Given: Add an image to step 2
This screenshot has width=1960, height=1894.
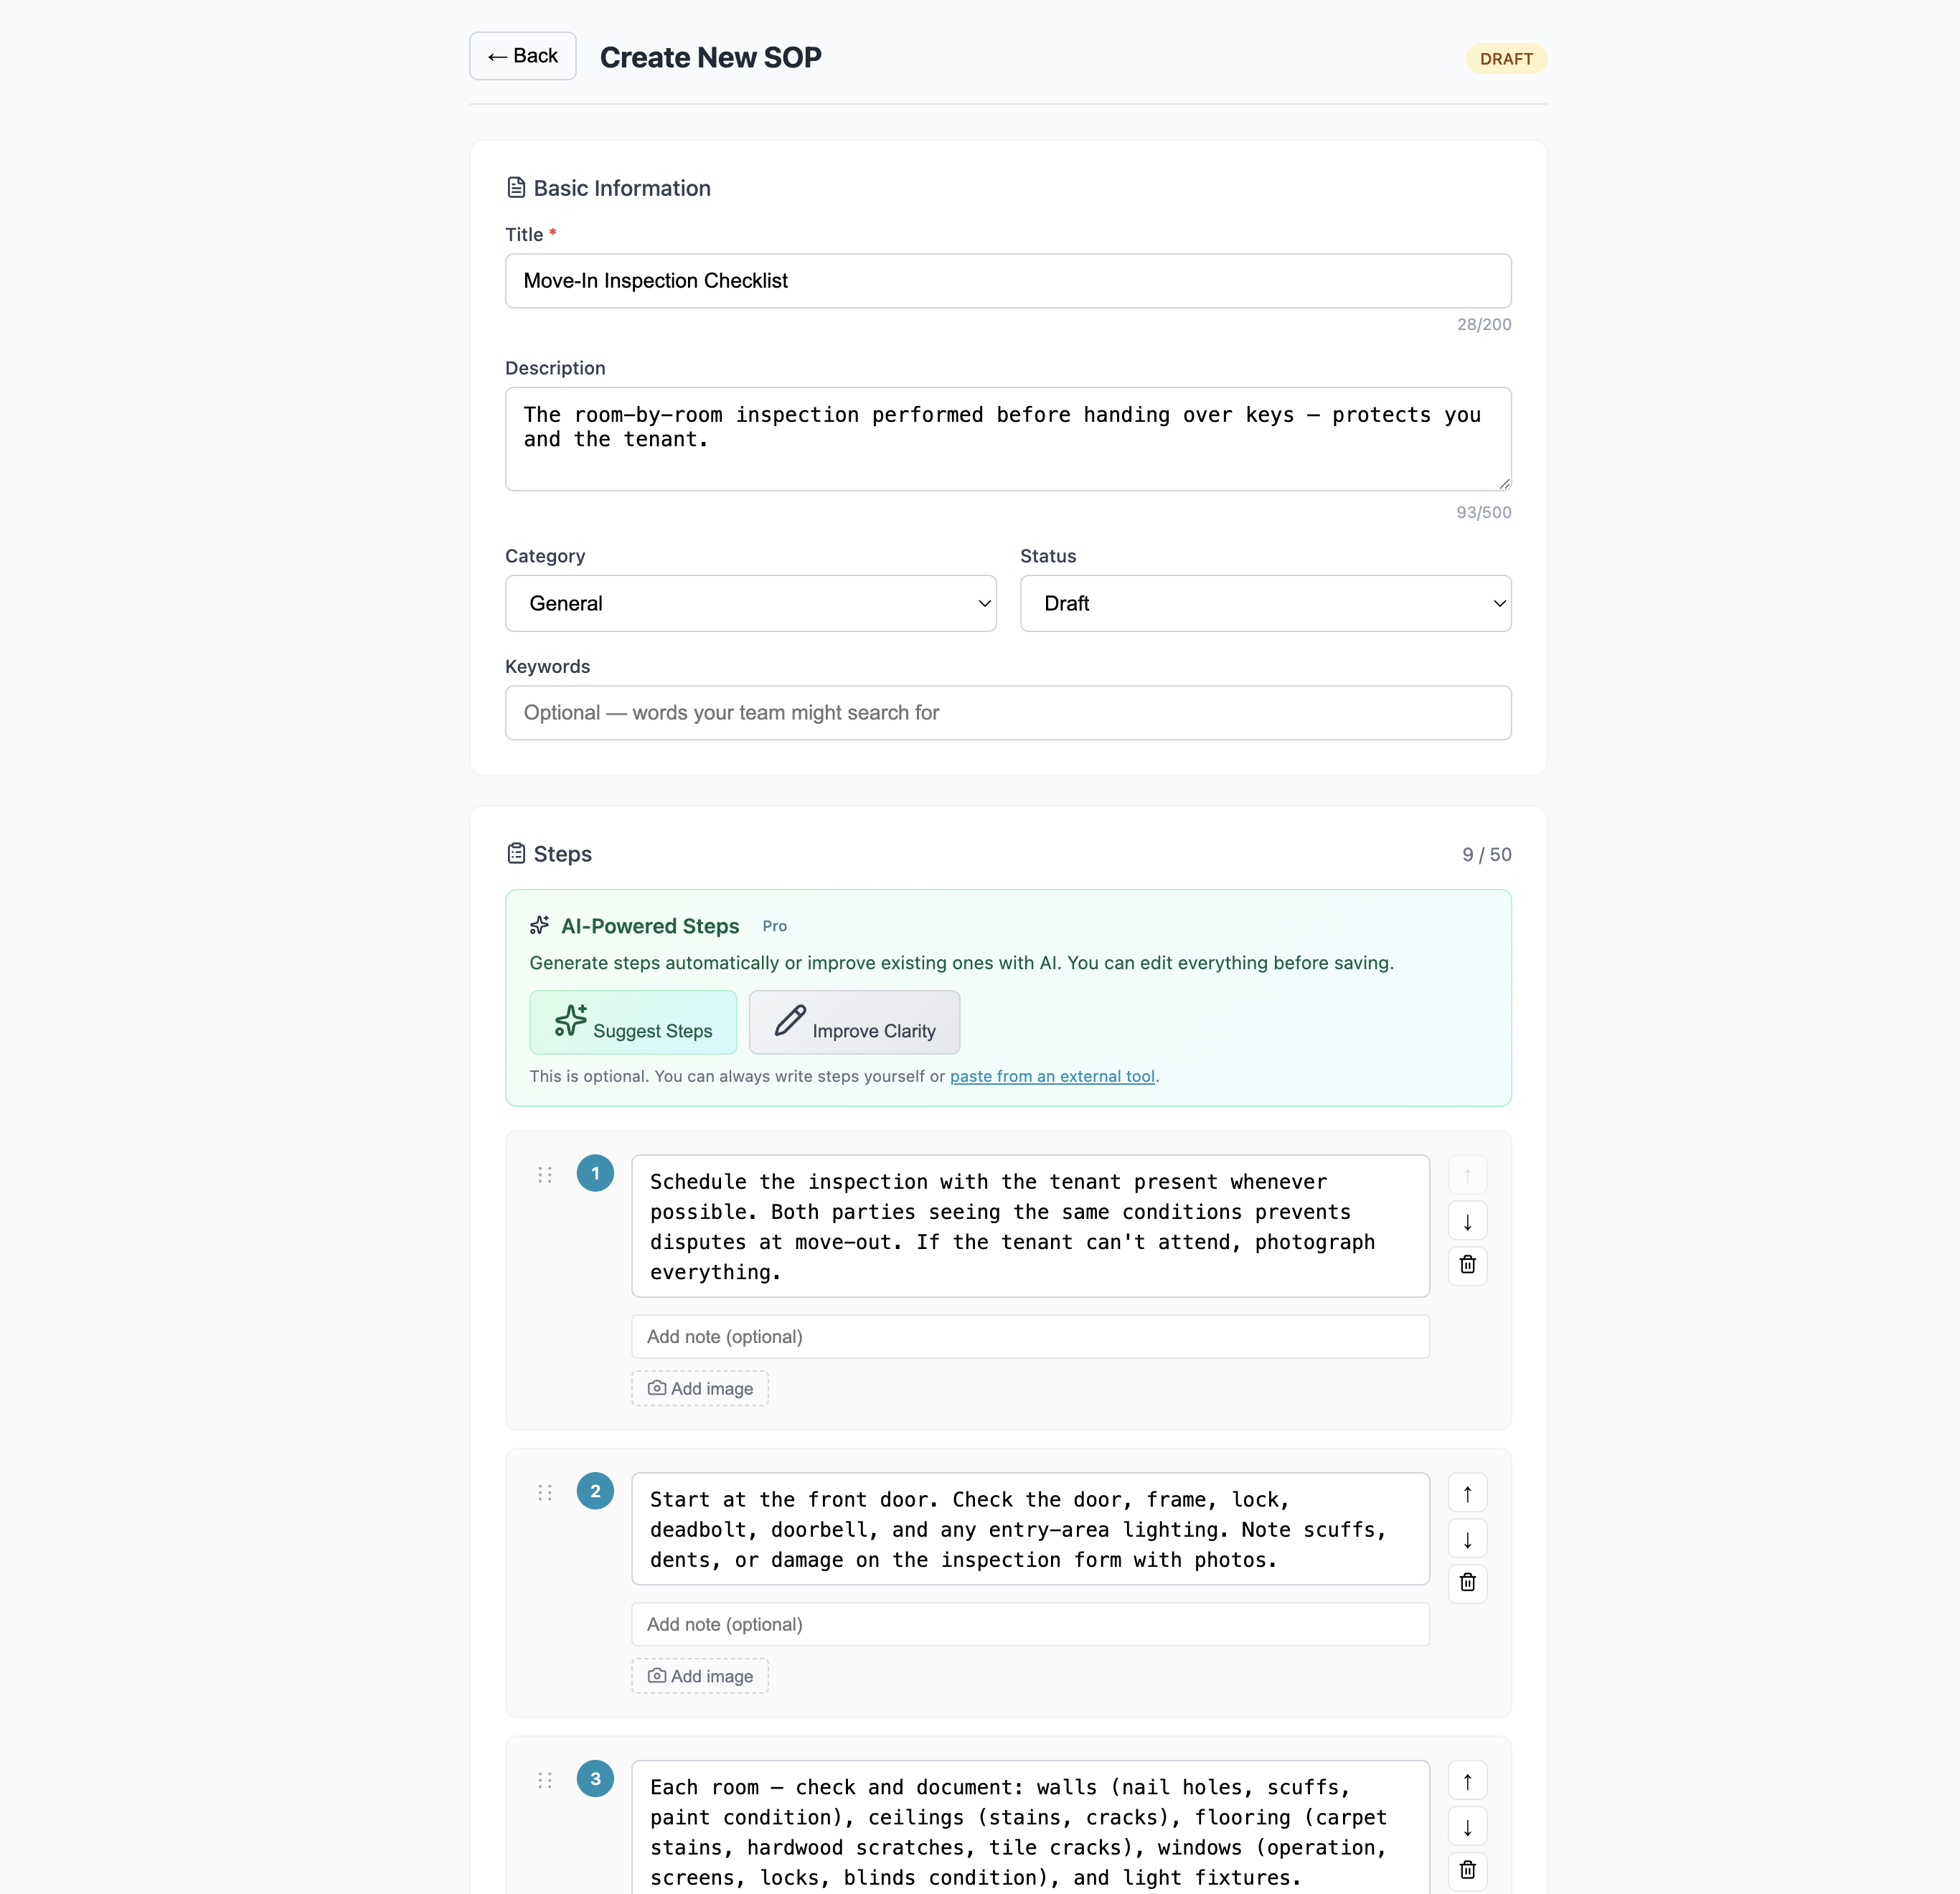Looking at the screenshot, I should tap(699, 1675).
